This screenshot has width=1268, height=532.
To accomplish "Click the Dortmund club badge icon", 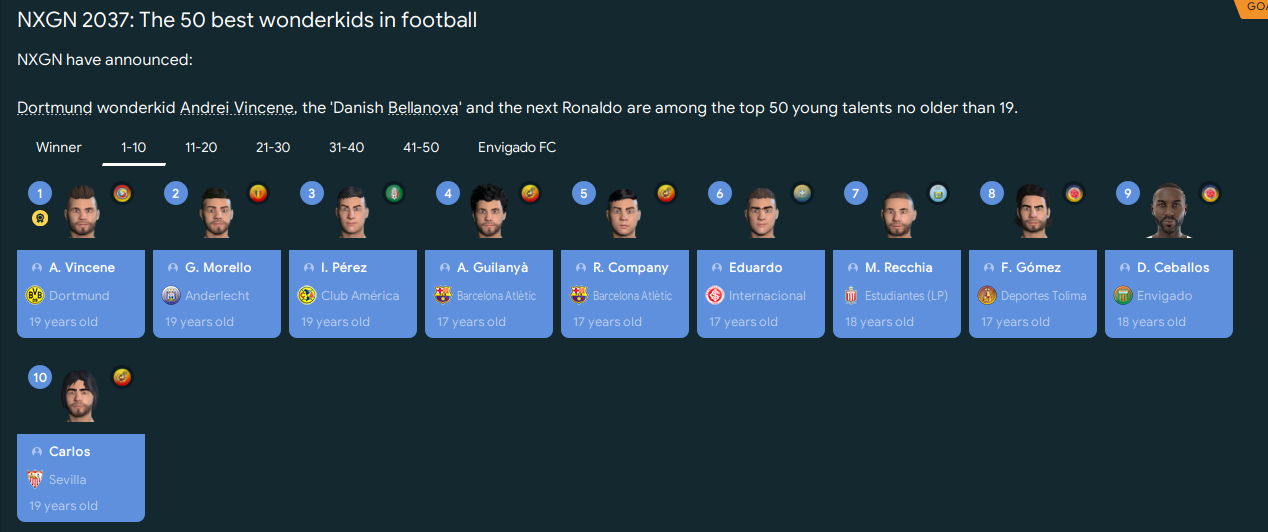I will pyautogui.click(x=34, y=295).
